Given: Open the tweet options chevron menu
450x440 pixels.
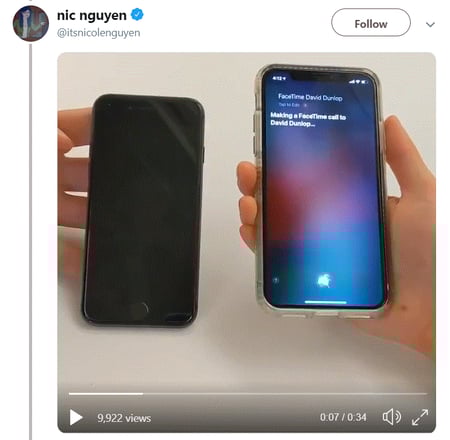Looking at the screenshot, I should coord(430,24).
